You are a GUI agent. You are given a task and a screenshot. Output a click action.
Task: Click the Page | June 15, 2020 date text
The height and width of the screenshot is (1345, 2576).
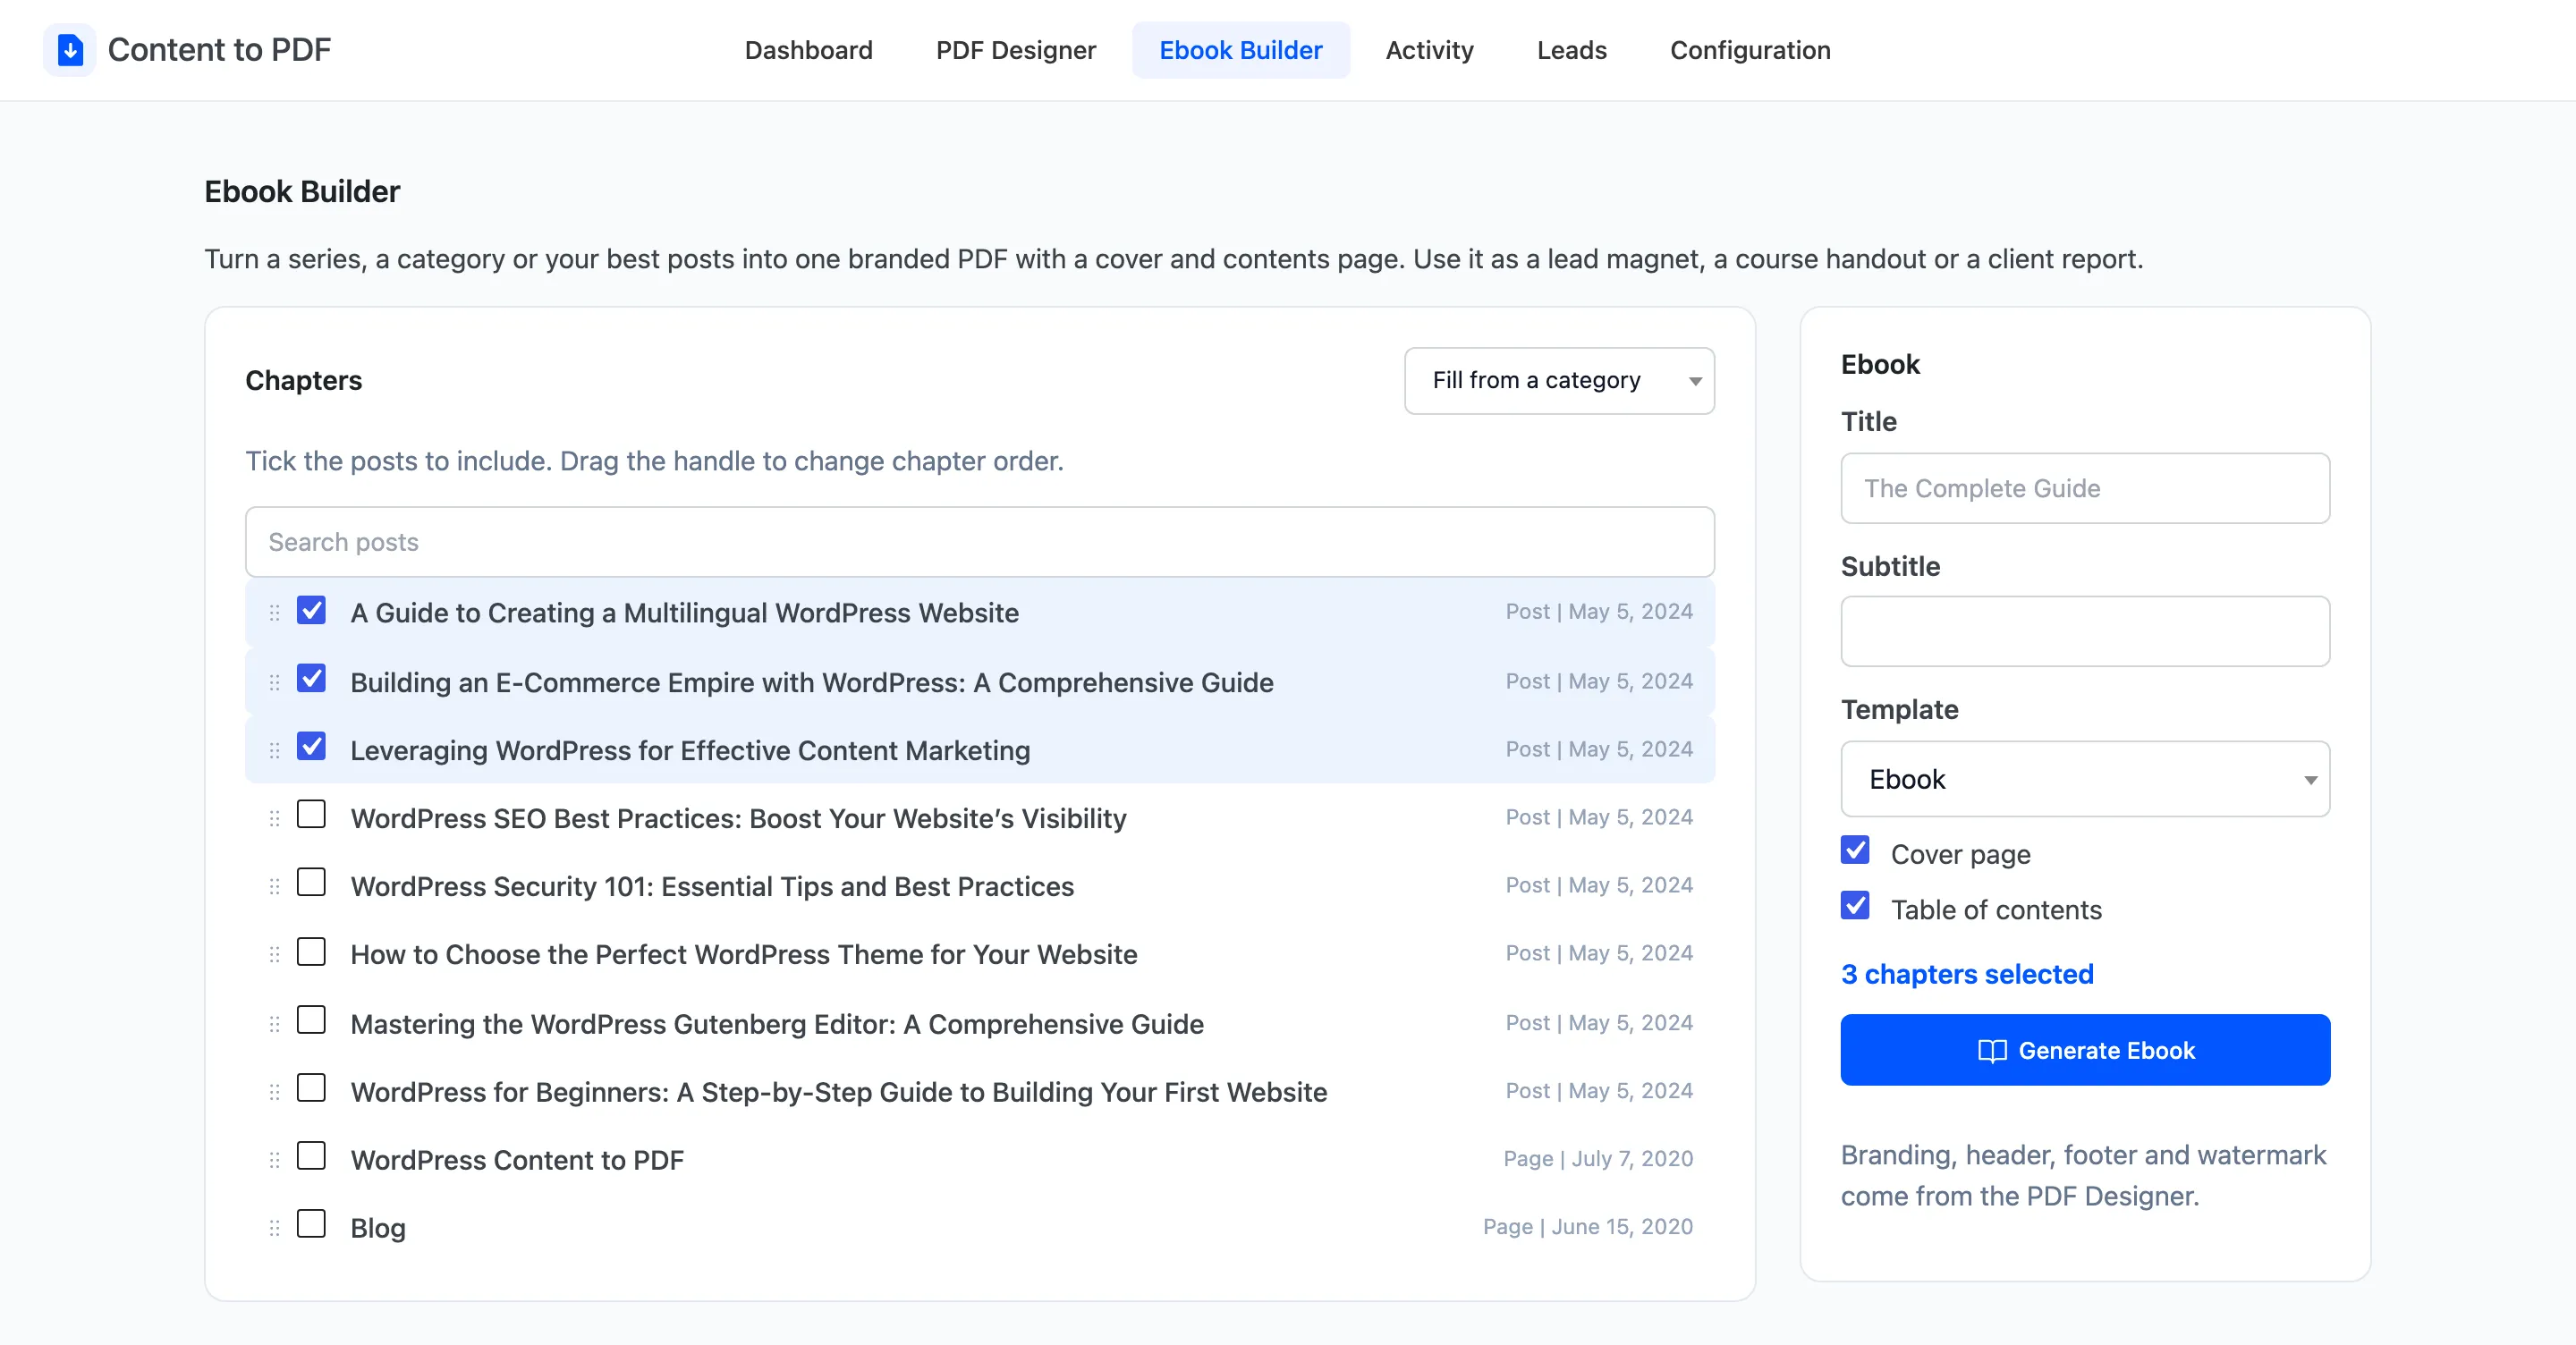(1588, 1227)
